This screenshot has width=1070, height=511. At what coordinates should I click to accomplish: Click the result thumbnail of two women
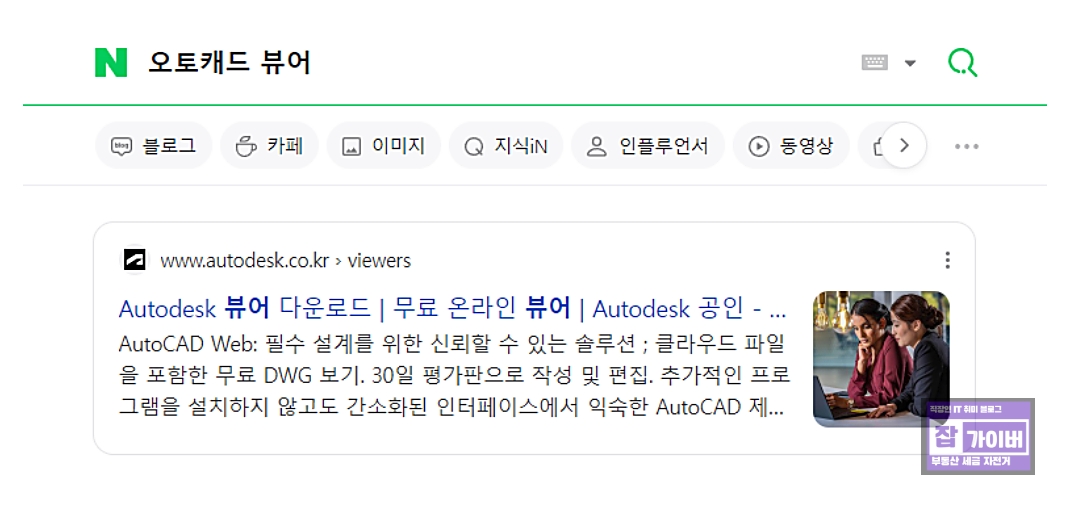[x=881, y=359]
